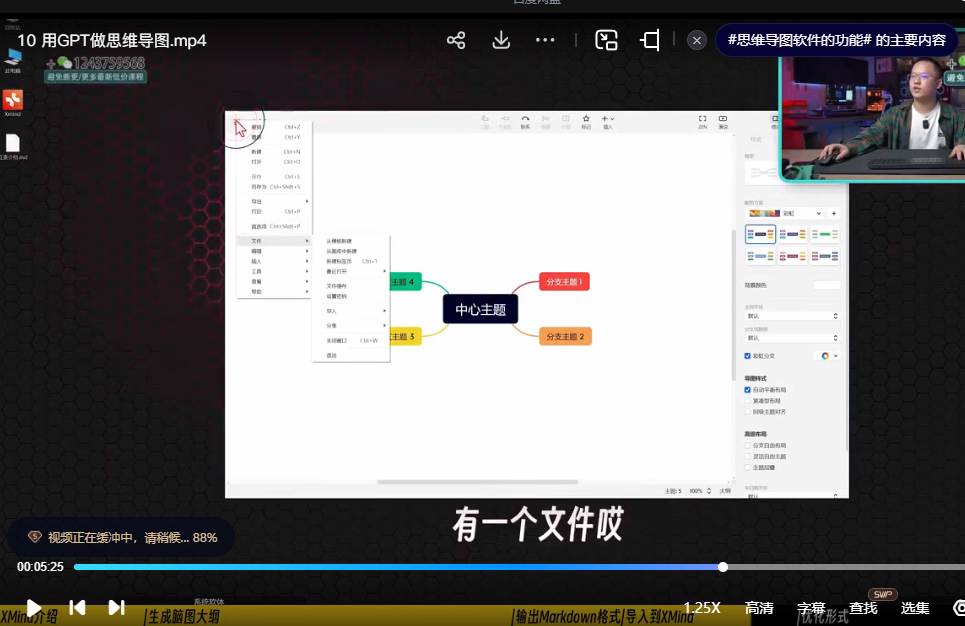Choose 另存为 Ctrl+Shift+S menu entry
The height and width of the screenshot is (626, 965).
point(274,187)
